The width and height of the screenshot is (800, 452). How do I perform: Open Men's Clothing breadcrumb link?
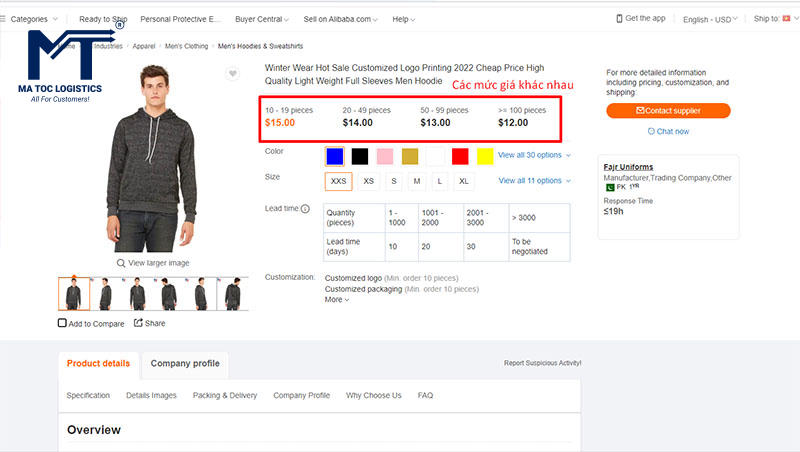pos(186,46)
